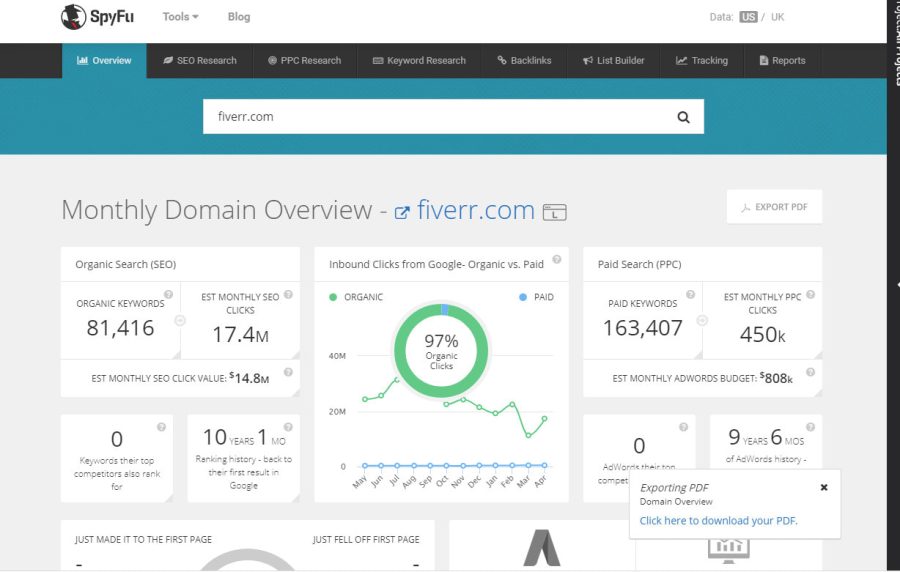Click the $14.8M SEO click value
900x572 pixels.
[249, 378]
